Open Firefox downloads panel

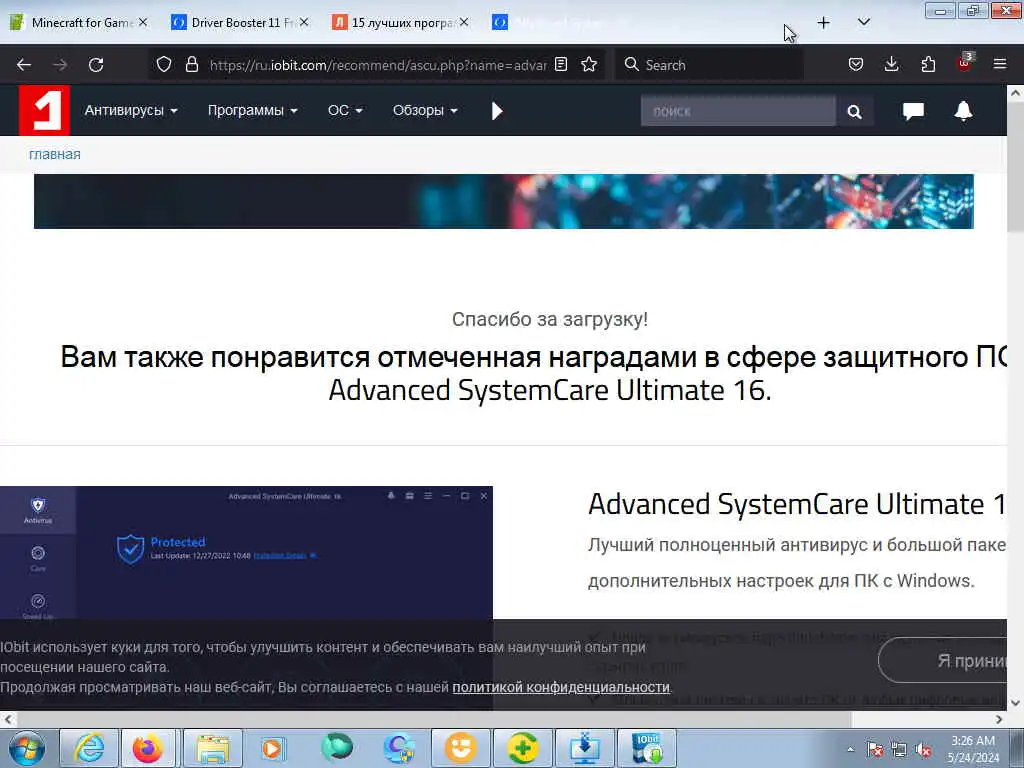891,64
